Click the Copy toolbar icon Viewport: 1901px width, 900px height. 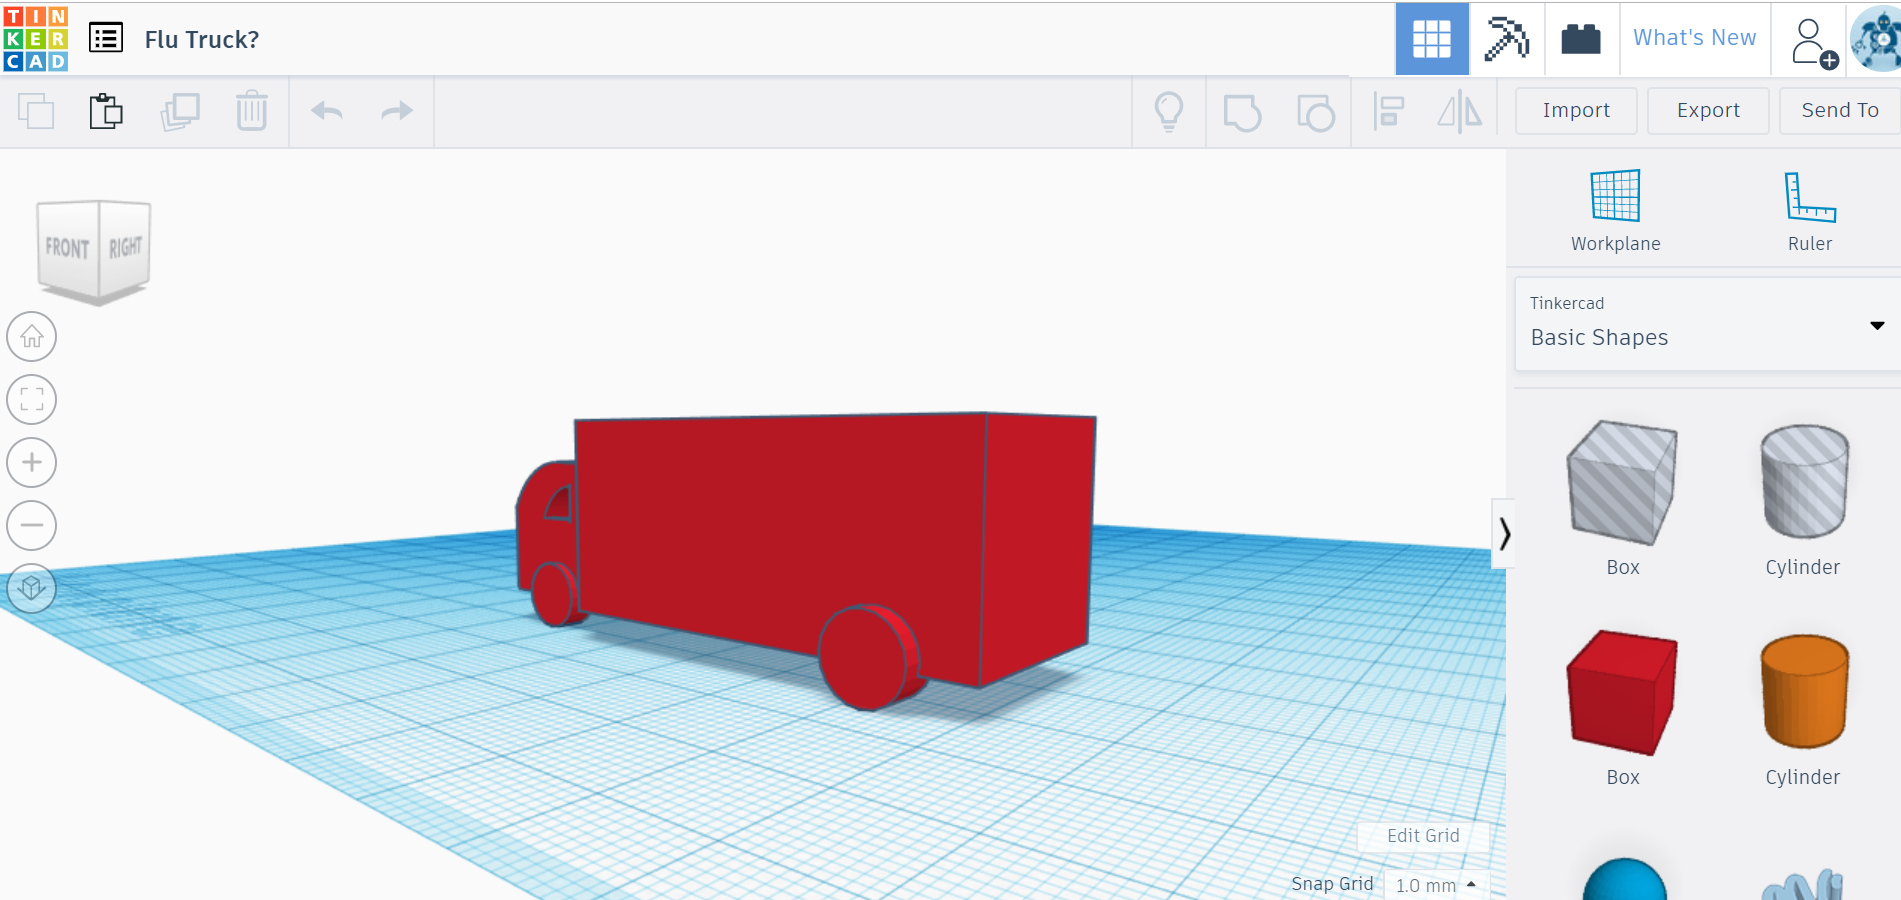point(36,111)
